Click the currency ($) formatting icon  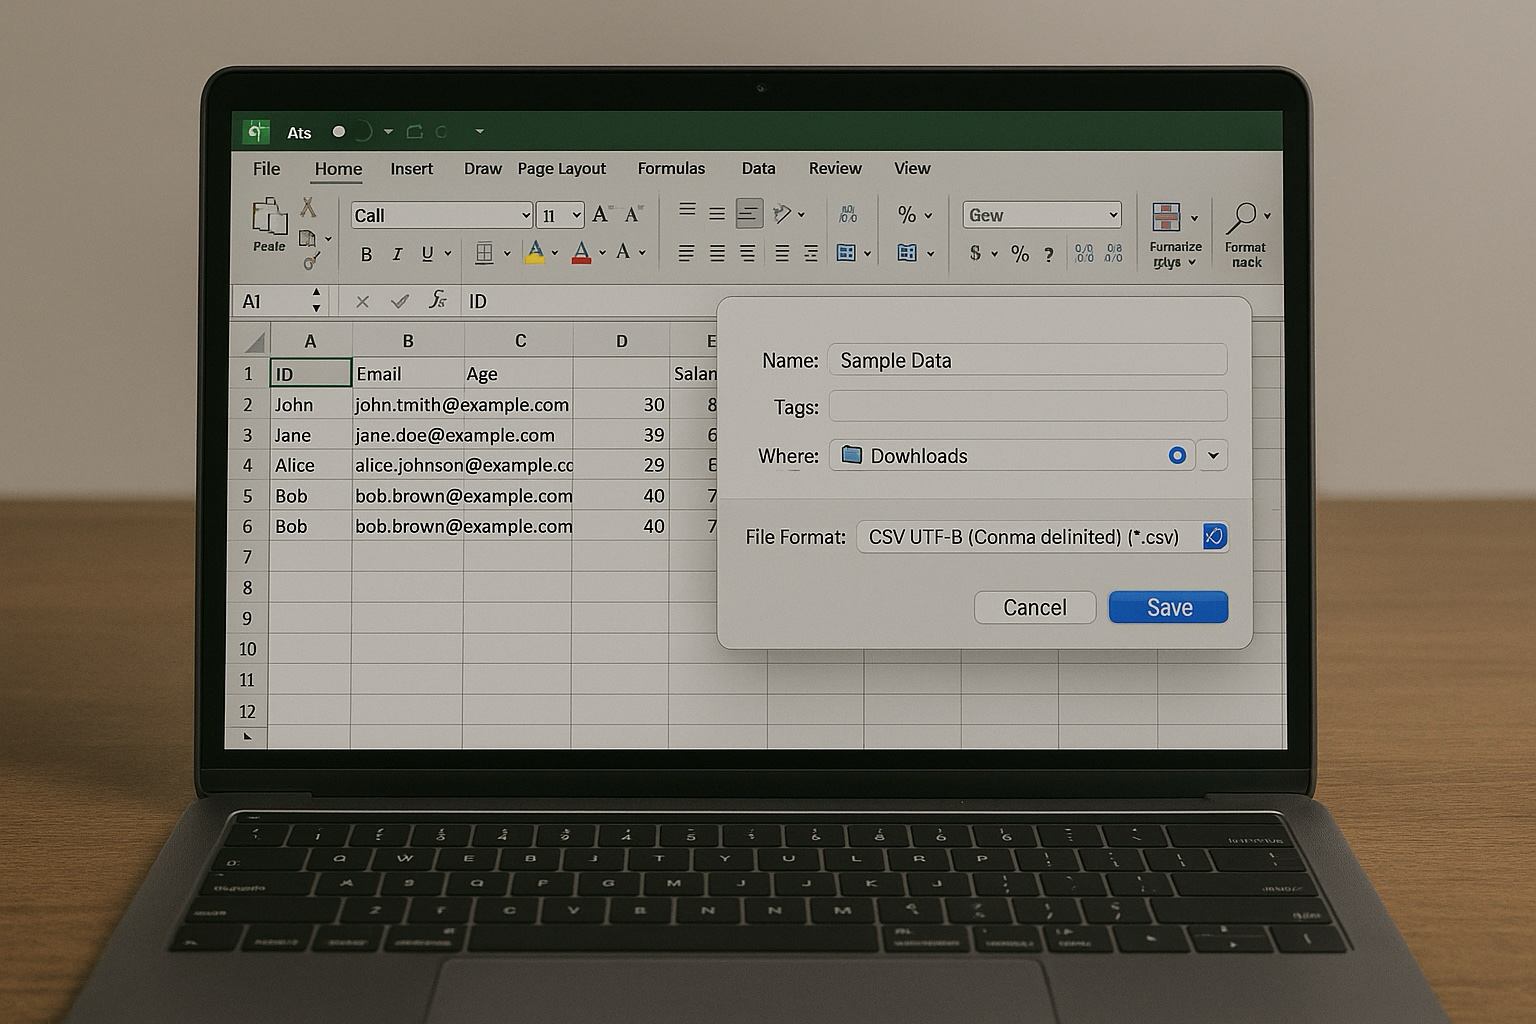(x=975, y=254)
